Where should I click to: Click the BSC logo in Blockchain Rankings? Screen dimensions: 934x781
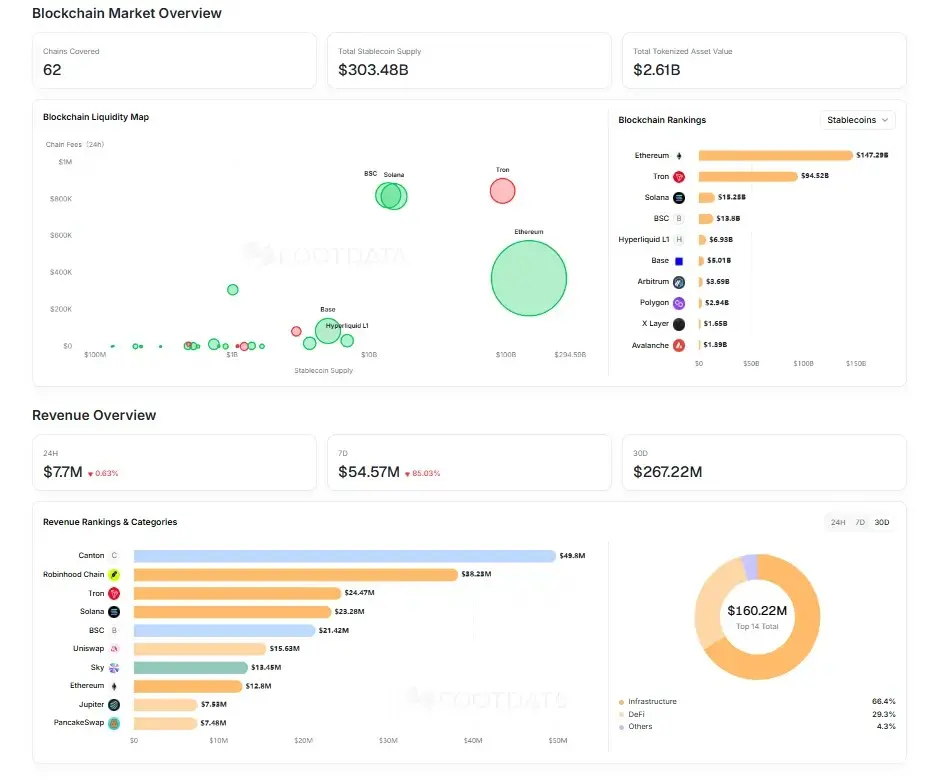(678, 219)
